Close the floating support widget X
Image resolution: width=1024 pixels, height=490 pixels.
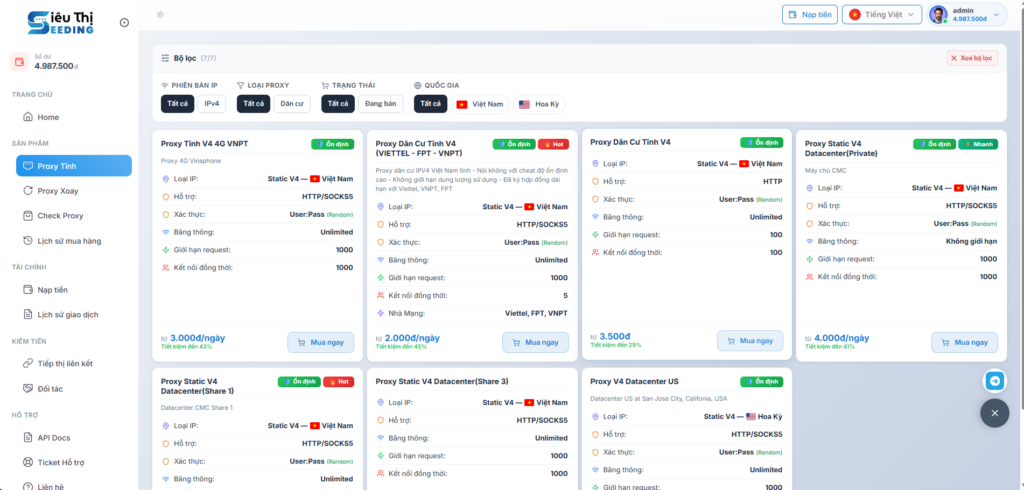pos(994,413)
